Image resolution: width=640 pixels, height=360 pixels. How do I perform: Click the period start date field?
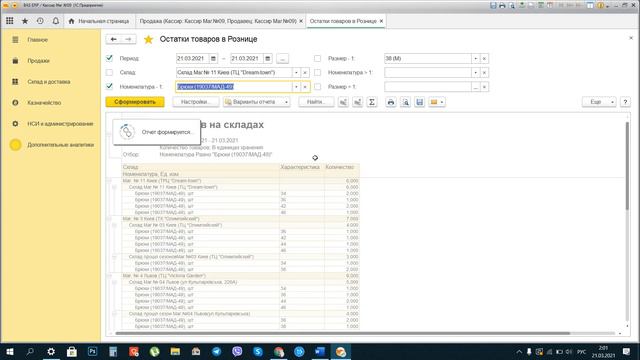pos(192,58)
